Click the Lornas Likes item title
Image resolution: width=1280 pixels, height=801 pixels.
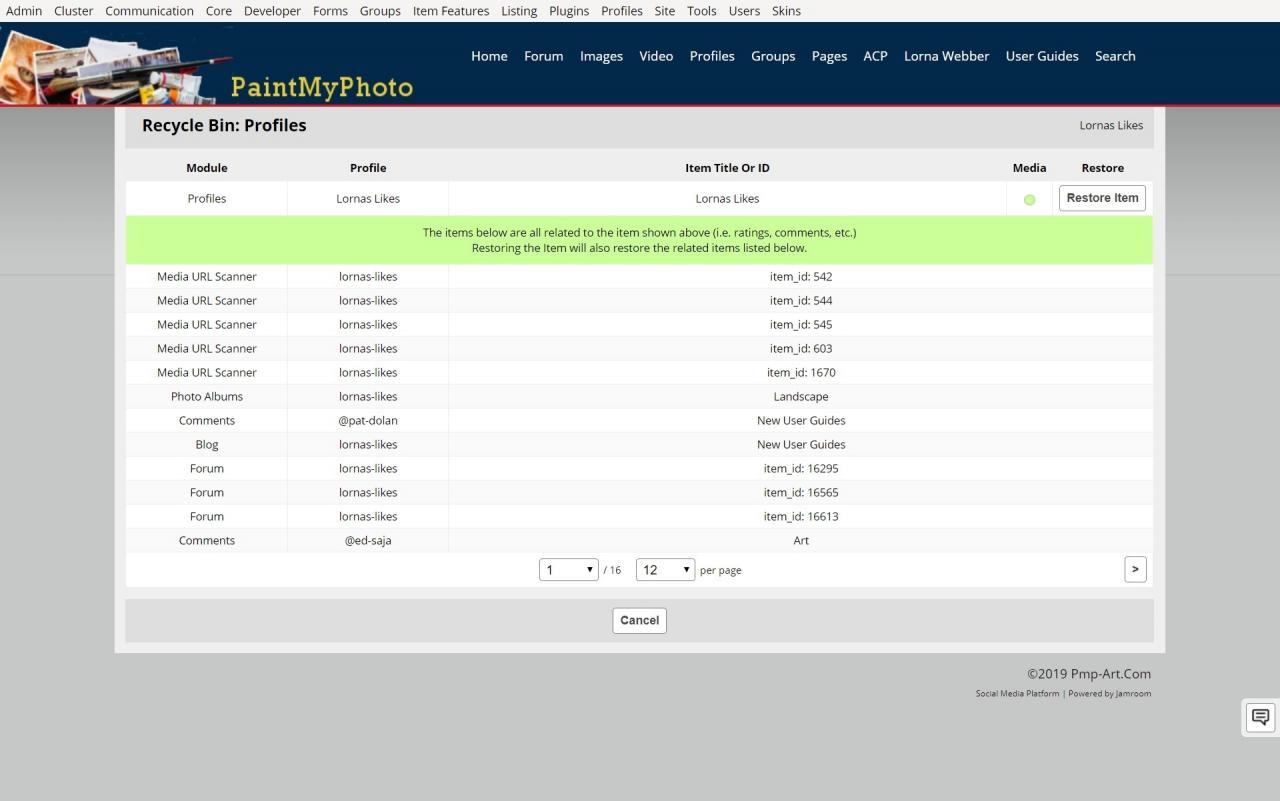727,199
